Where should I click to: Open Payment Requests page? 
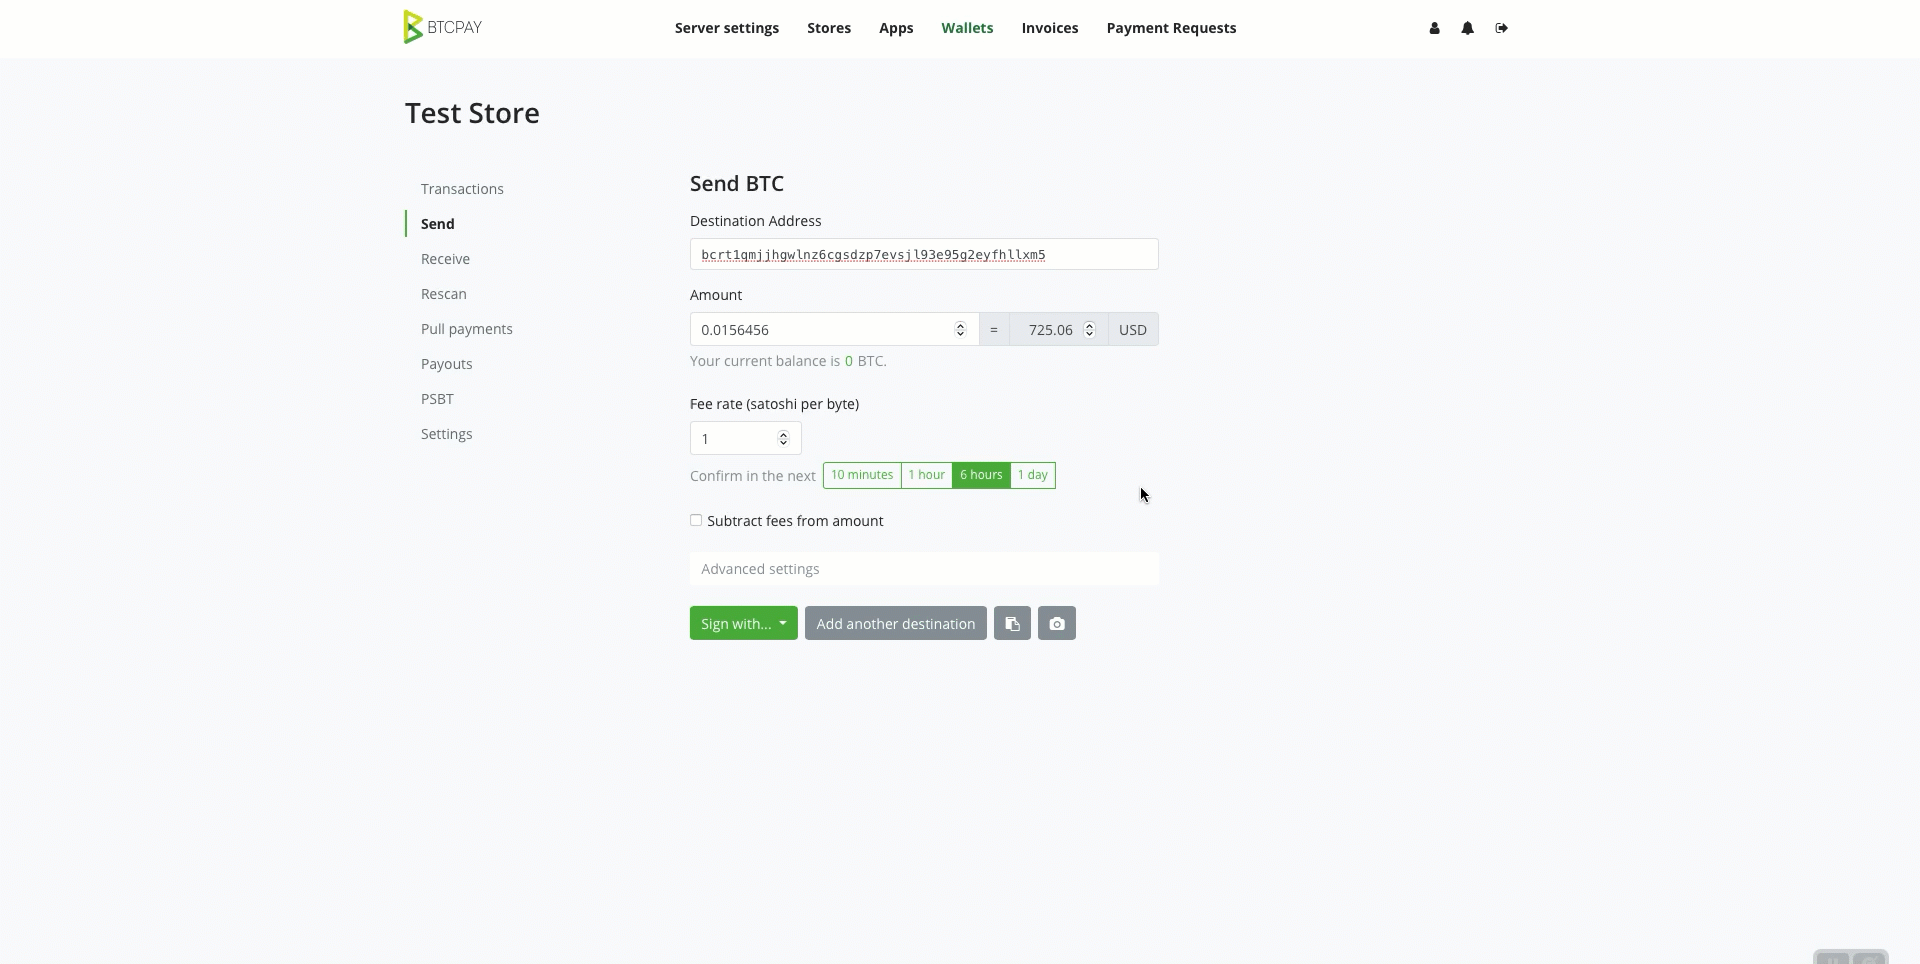(x=1171, y=28)
